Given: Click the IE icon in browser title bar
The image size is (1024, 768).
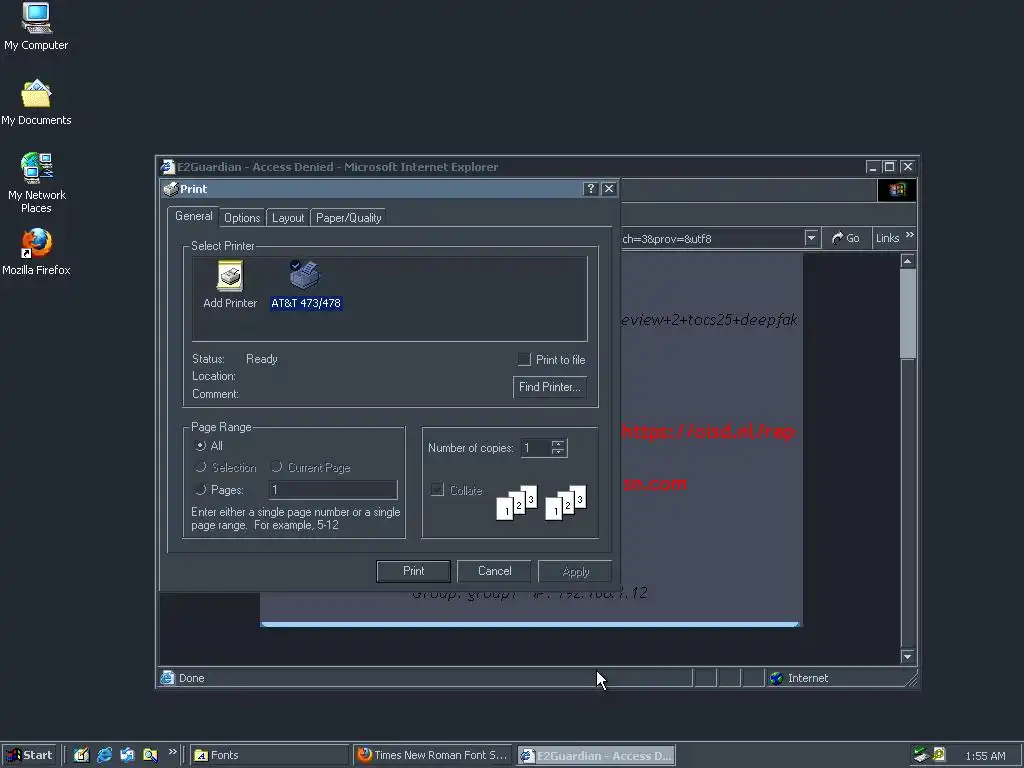Looking at the screenshot, I should coord(168,167).
